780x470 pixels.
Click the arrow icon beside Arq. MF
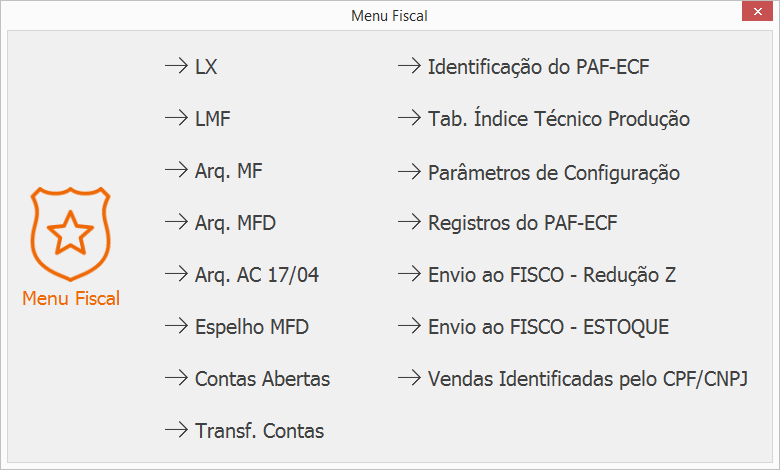[x=177, y=171]
